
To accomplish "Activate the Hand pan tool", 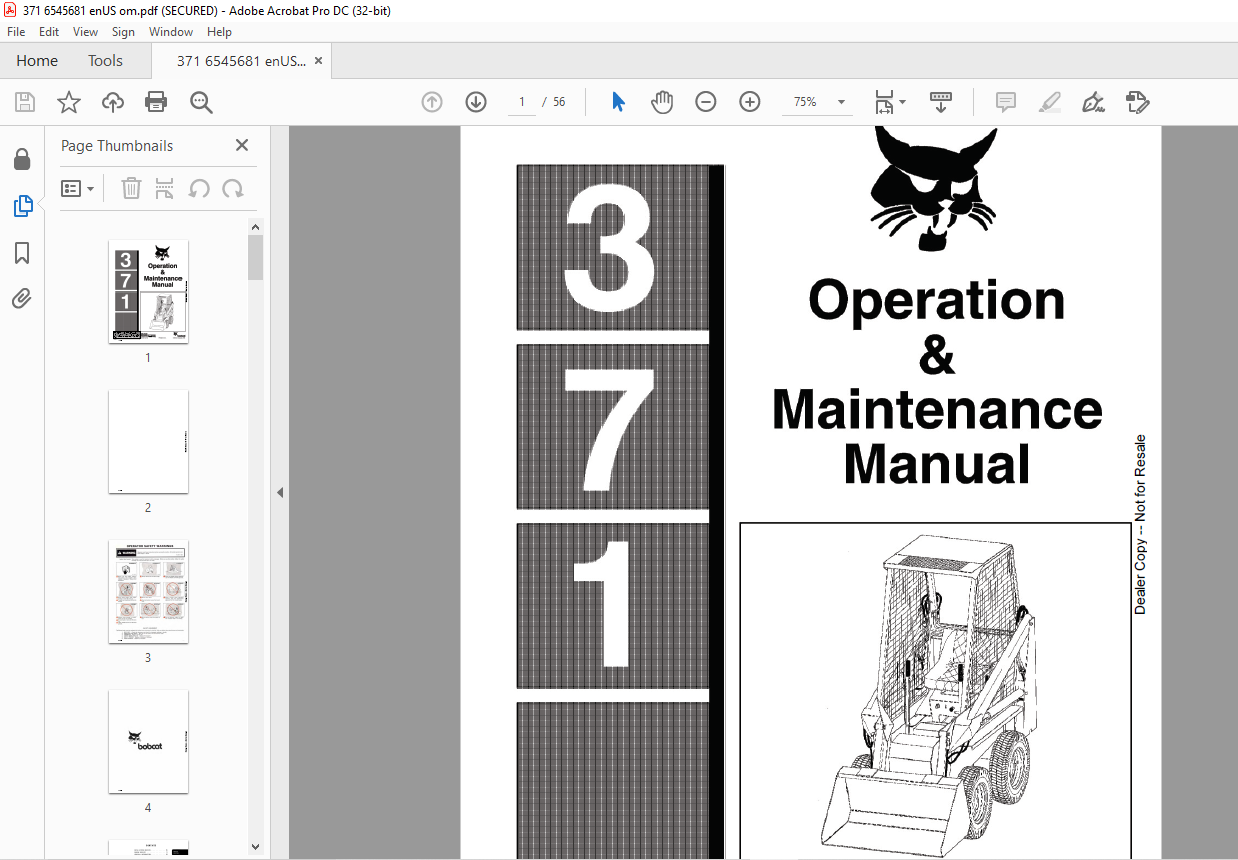I will click(662, 102).
